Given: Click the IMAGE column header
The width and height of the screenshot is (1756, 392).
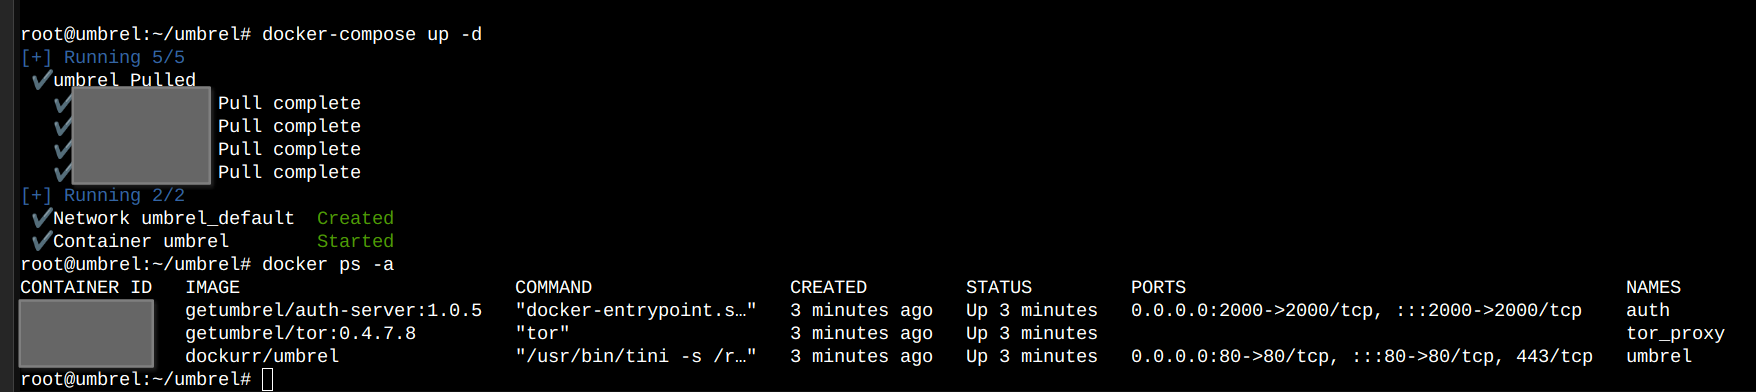Looking at the screenshot, I should tap(212, 287).
